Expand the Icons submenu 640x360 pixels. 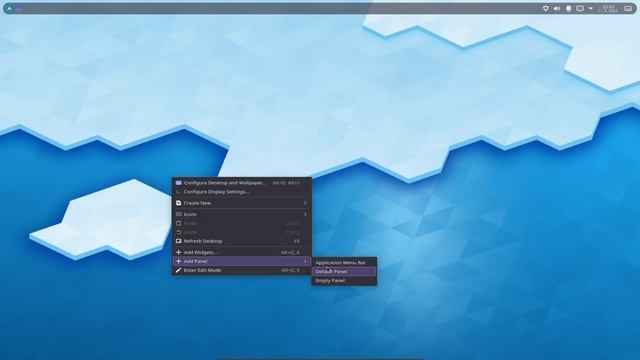tap(242, 214)
